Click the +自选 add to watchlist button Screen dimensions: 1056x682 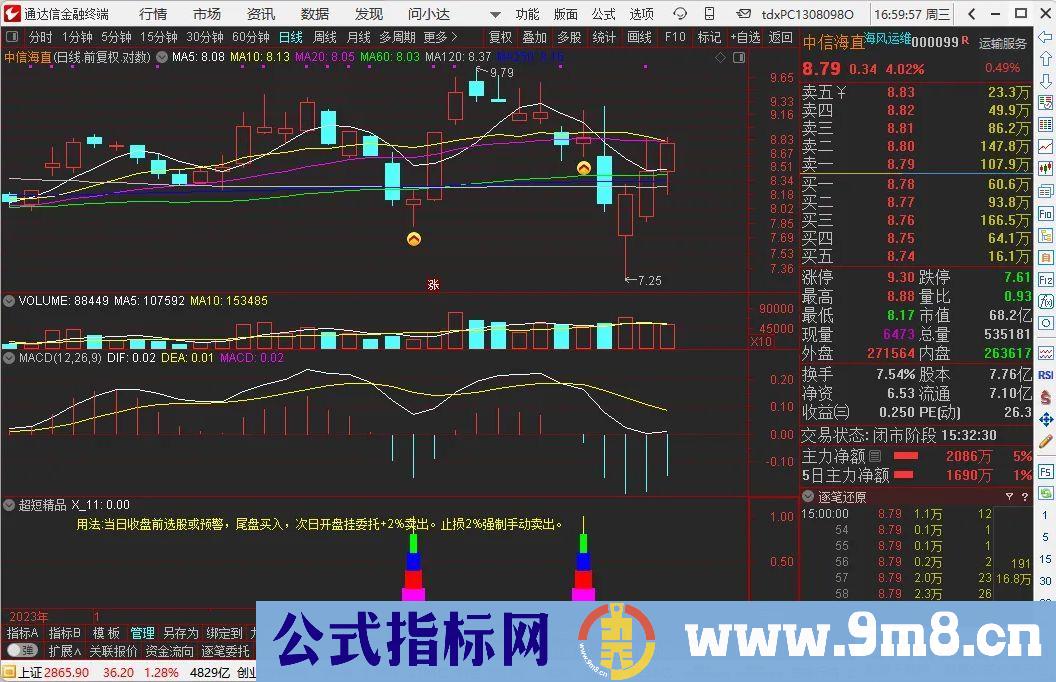pyautogui.click(x=746, y=37)
